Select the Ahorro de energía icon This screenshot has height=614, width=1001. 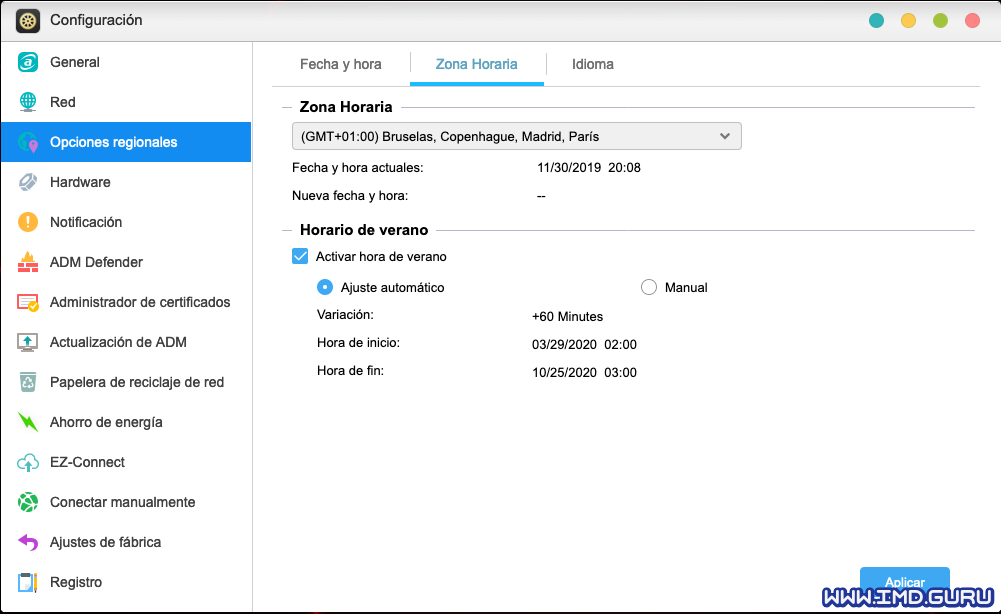[x=28, y=422]
